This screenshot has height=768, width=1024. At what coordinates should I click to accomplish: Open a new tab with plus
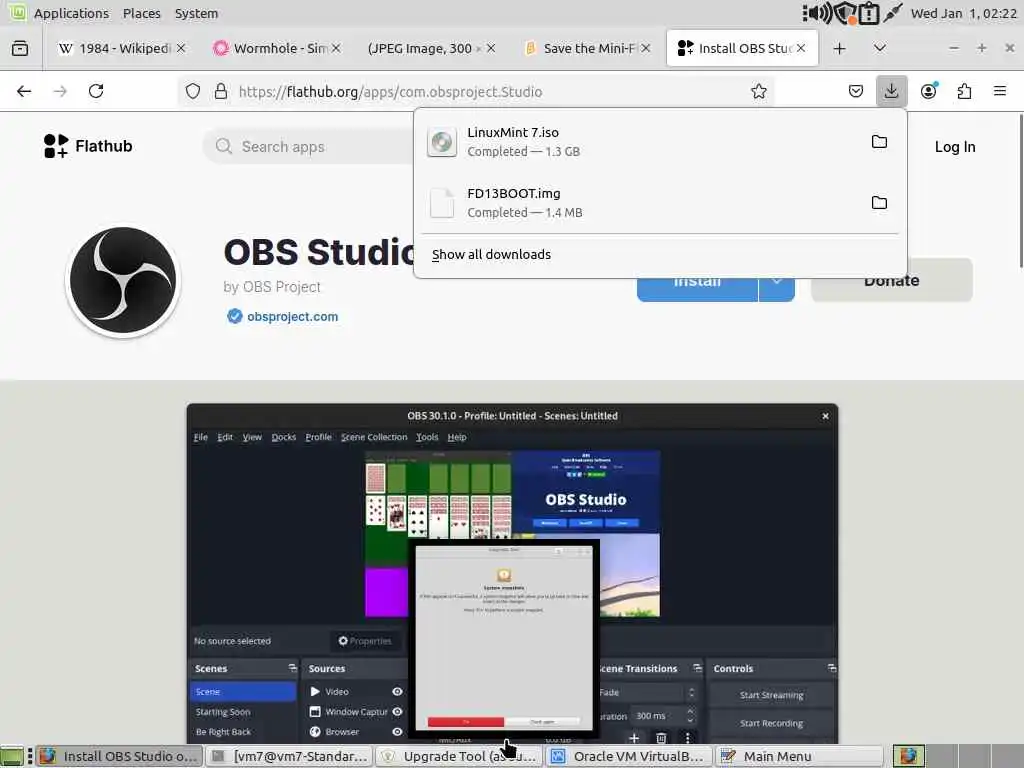tap(839, 48)
